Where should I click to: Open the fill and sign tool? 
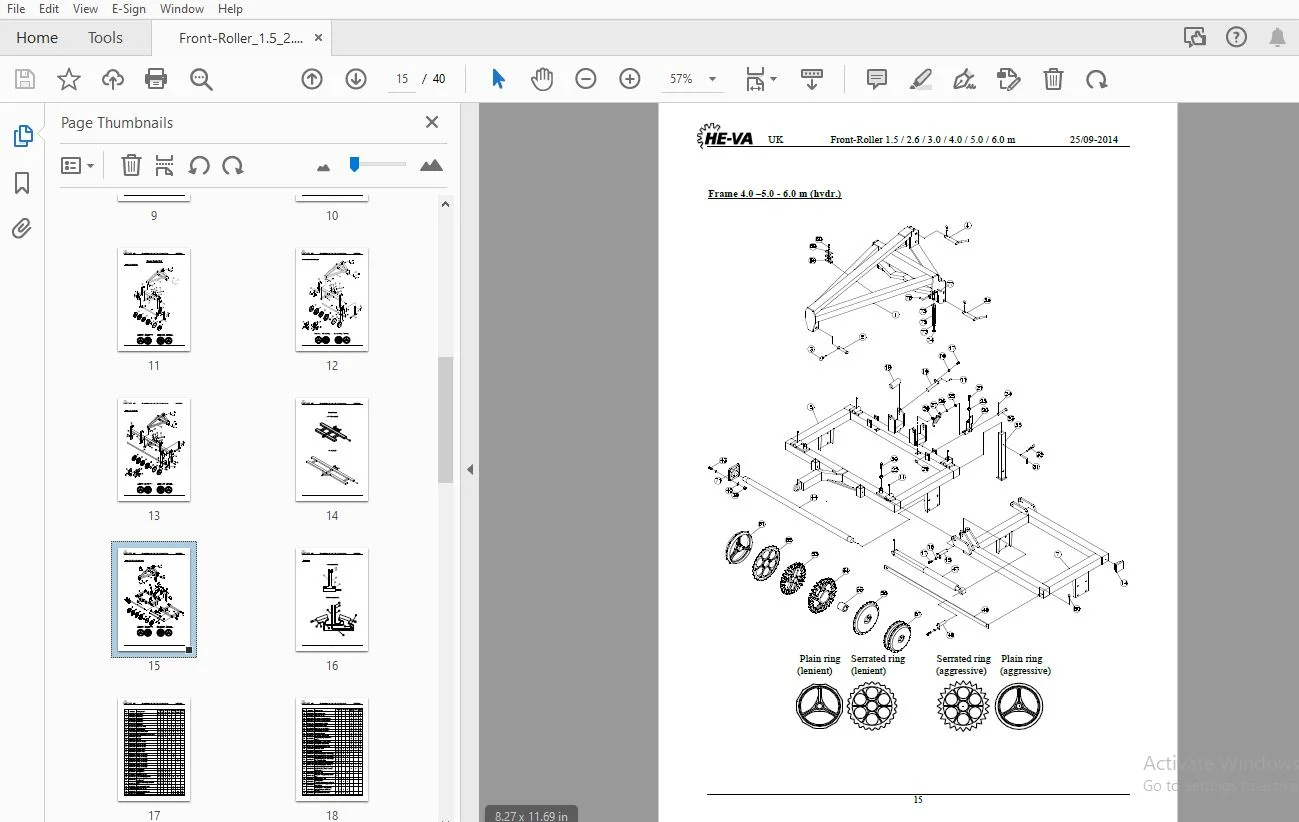click(x=1009, y=79)
